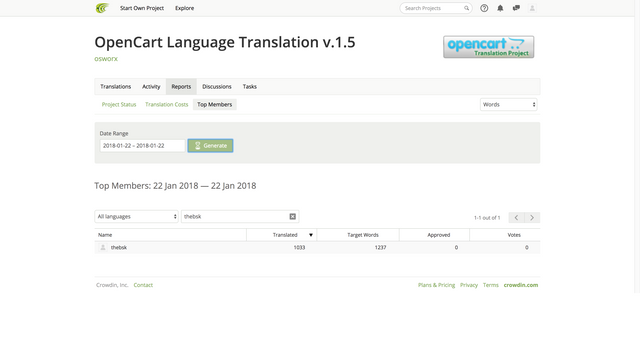Sort by the Approved column header
Screen dimensions: 640x363
point(434,235)
